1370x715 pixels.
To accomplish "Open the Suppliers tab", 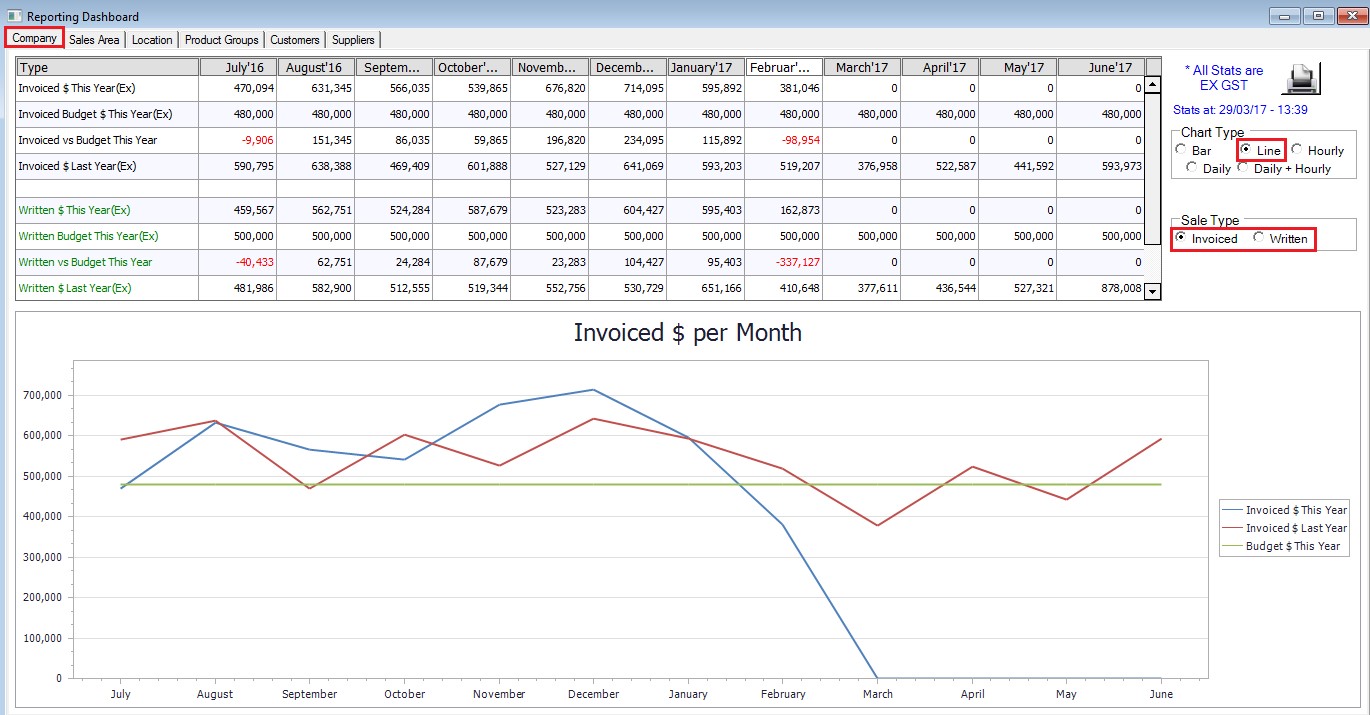I will [x=353, y=40].
